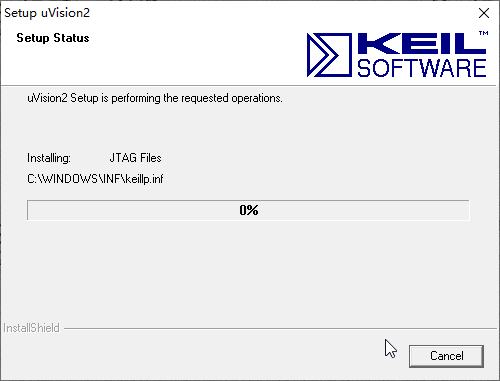The height and width of the screenshot is (381, 500).
Task: Click the Setup uVision2 title bar text
Action: click(47, 13)
